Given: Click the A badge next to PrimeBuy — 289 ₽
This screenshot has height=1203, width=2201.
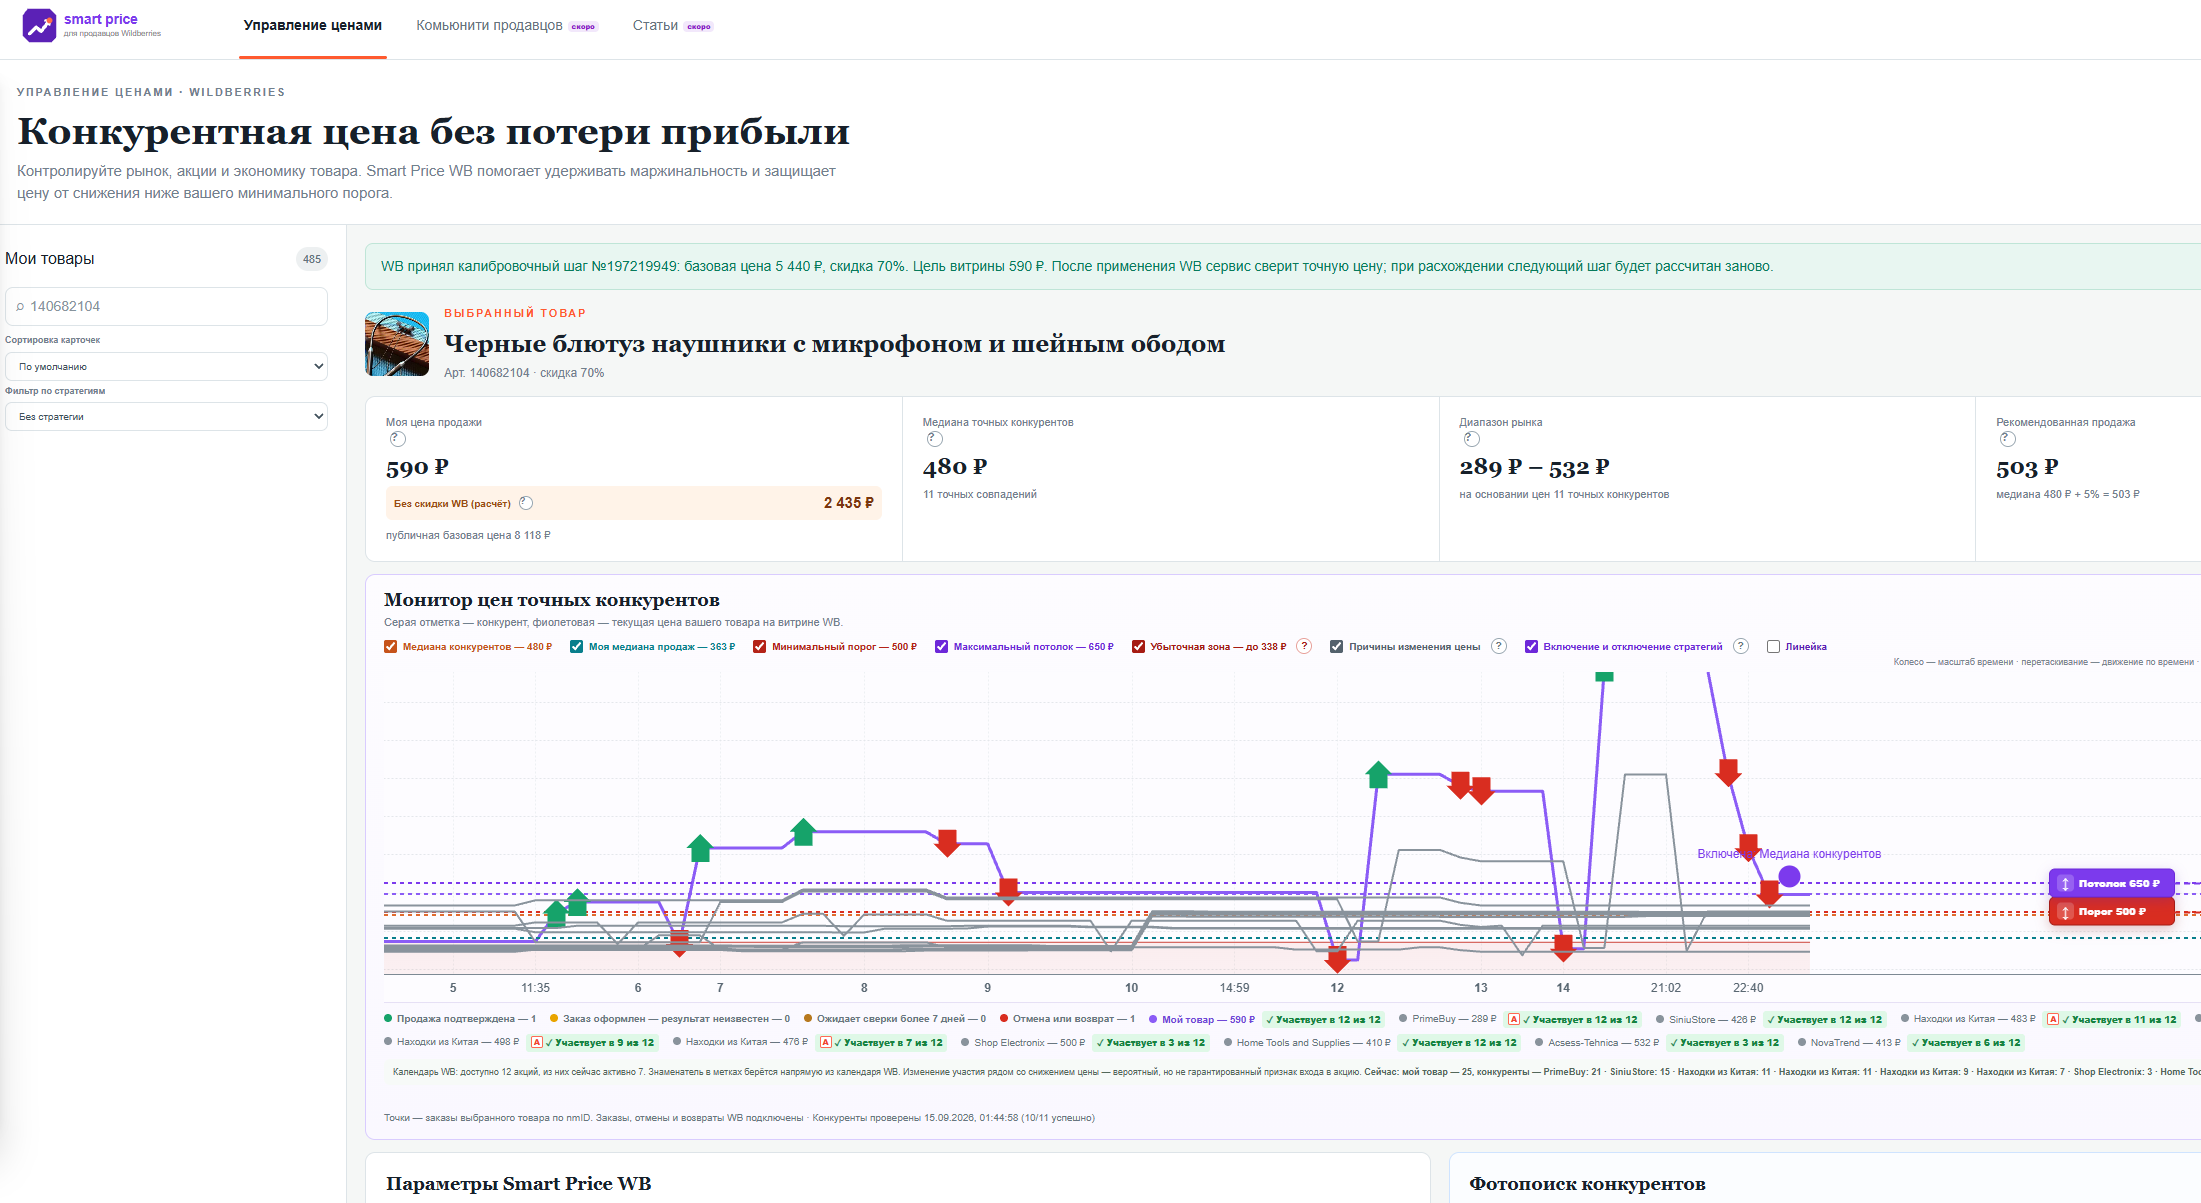Looking at the screenshot, I should click(x=1513, y=1019).
